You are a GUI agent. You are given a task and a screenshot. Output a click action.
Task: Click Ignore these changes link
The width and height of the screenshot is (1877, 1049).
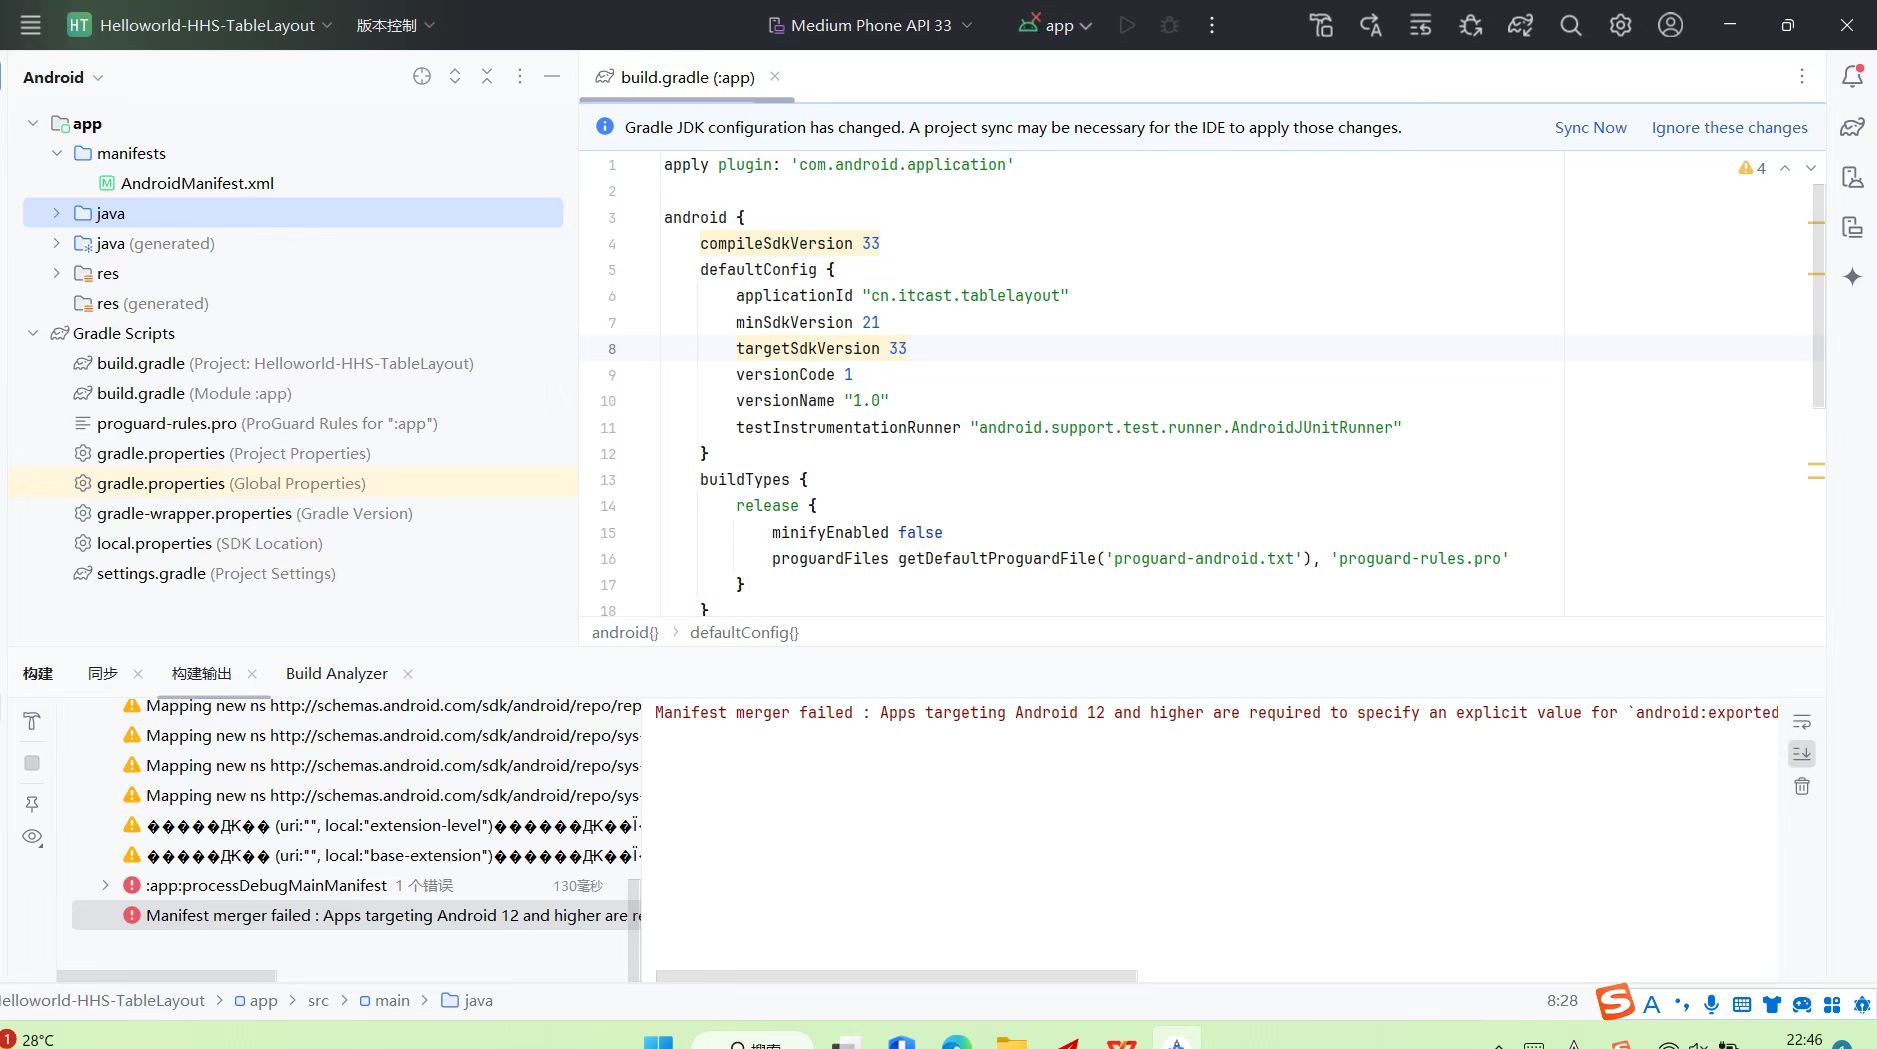pos(1729,127)
